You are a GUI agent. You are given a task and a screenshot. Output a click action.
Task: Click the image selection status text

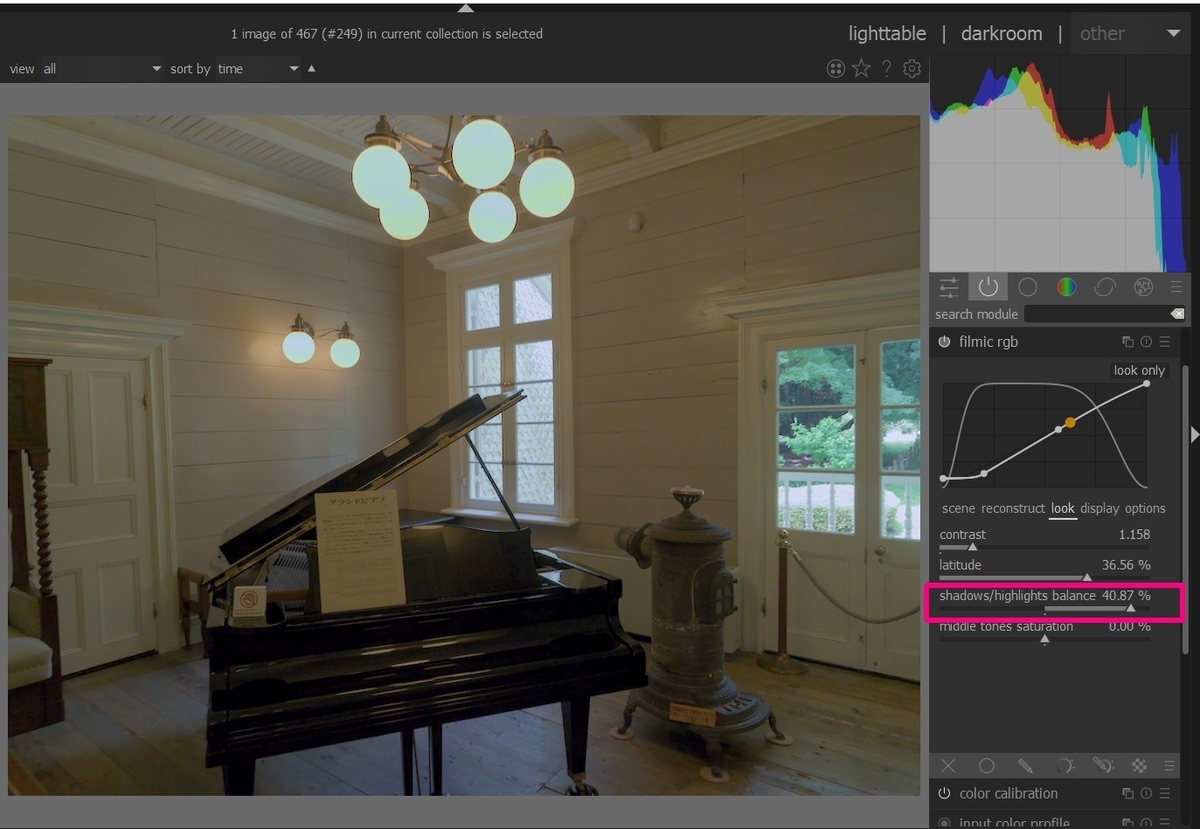(386, 34)
